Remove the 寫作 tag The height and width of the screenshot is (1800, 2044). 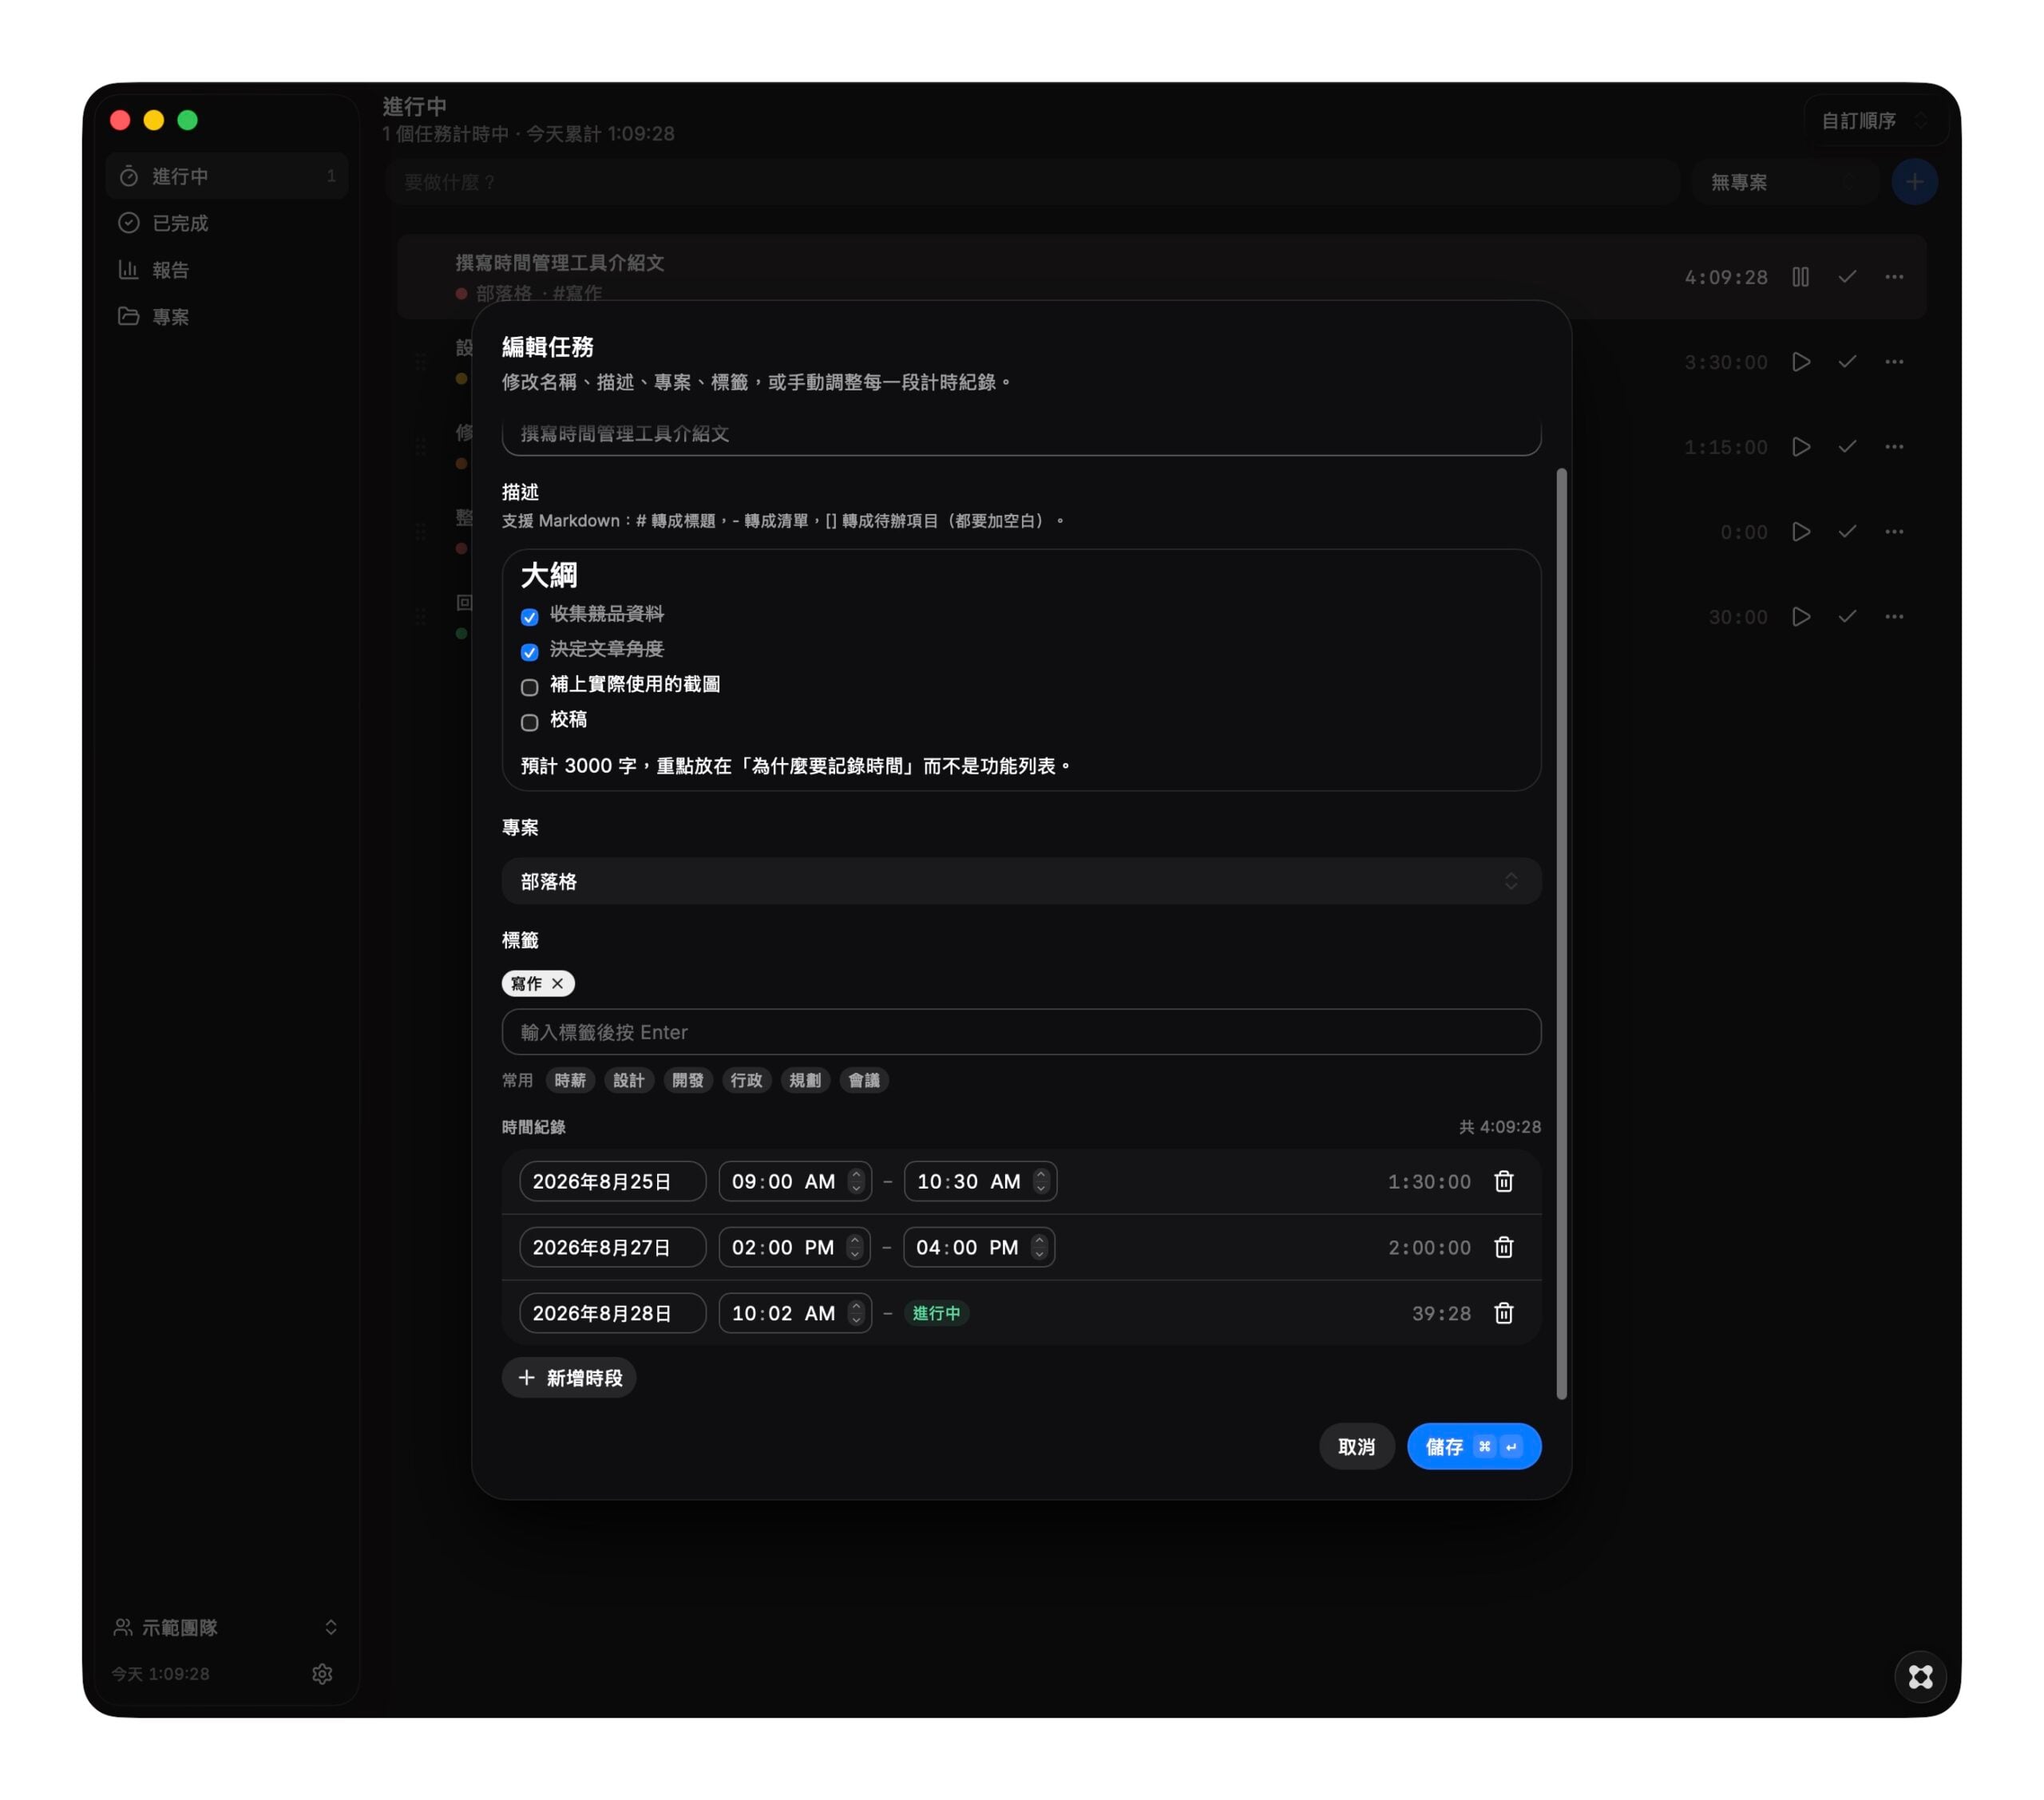558,983
